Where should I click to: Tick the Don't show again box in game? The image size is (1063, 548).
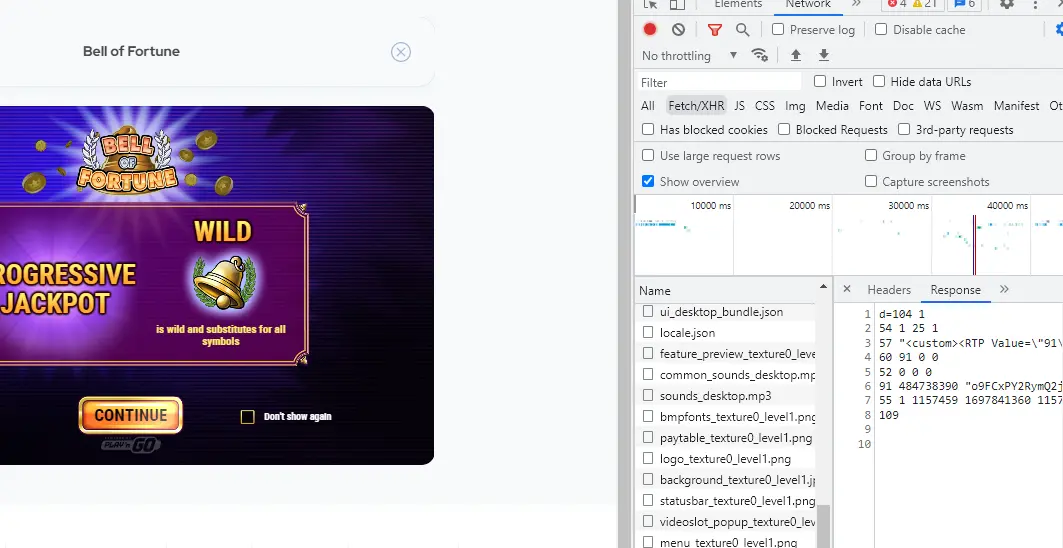[x=248, y=416]
